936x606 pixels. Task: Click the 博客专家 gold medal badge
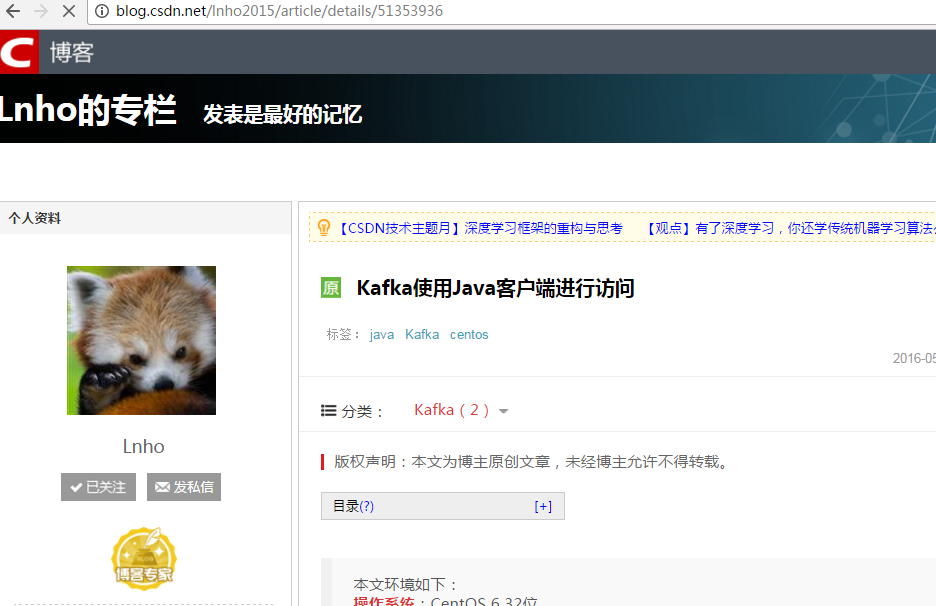pos(143,558)
